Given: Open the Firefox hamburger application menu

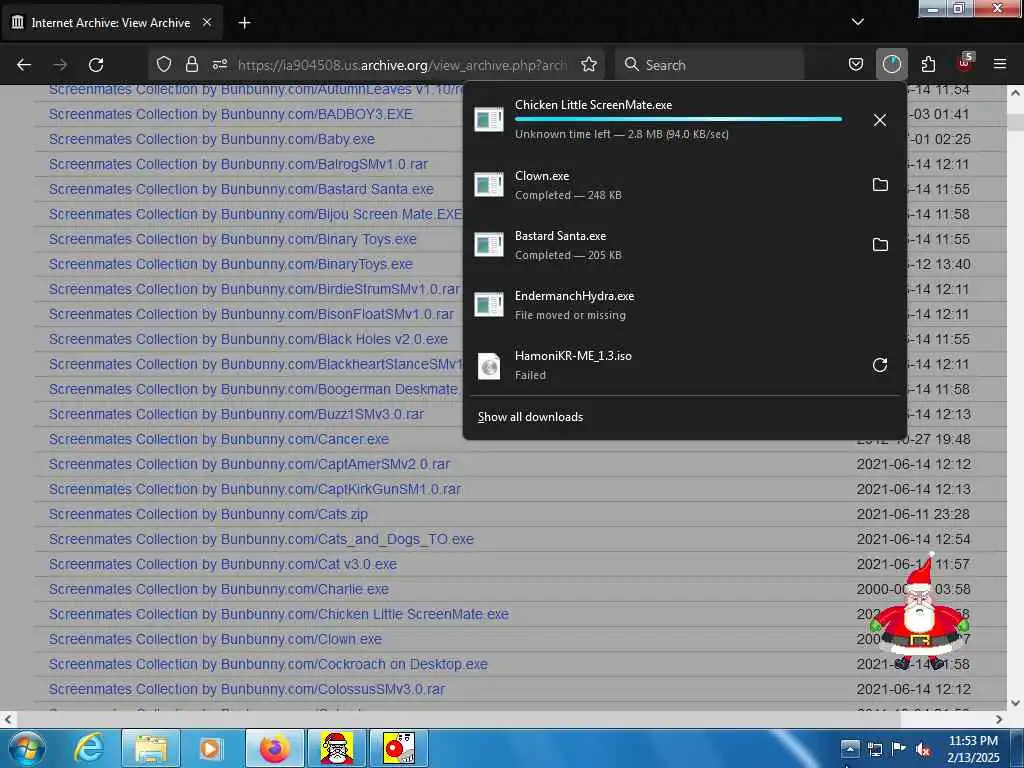Looking at the screenshot, I should (999, 64).
